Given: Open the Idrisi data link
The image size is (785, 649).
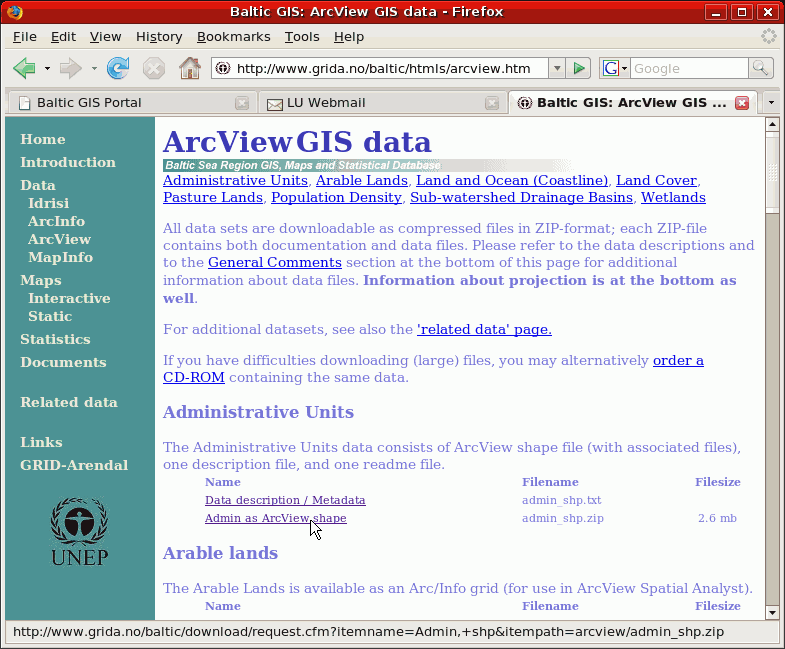Looking at the screenshot, I should tap(49, 203).
